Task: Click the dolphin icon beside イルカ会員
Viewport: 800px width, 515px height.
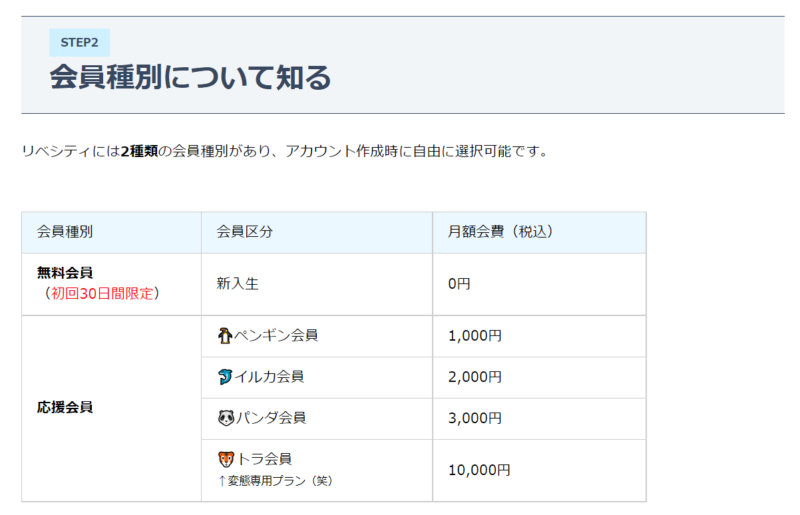Action: (225, 377)
